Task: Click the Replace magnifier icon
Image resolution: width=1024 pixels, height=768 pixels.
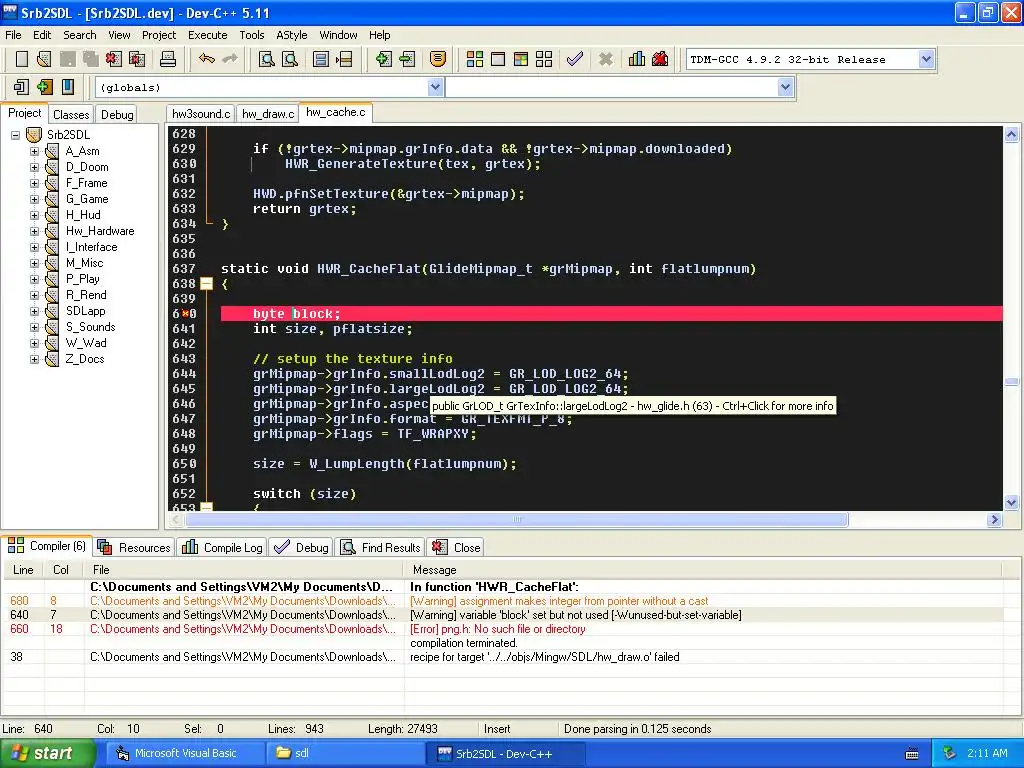Action: click(x=289, y=59)
